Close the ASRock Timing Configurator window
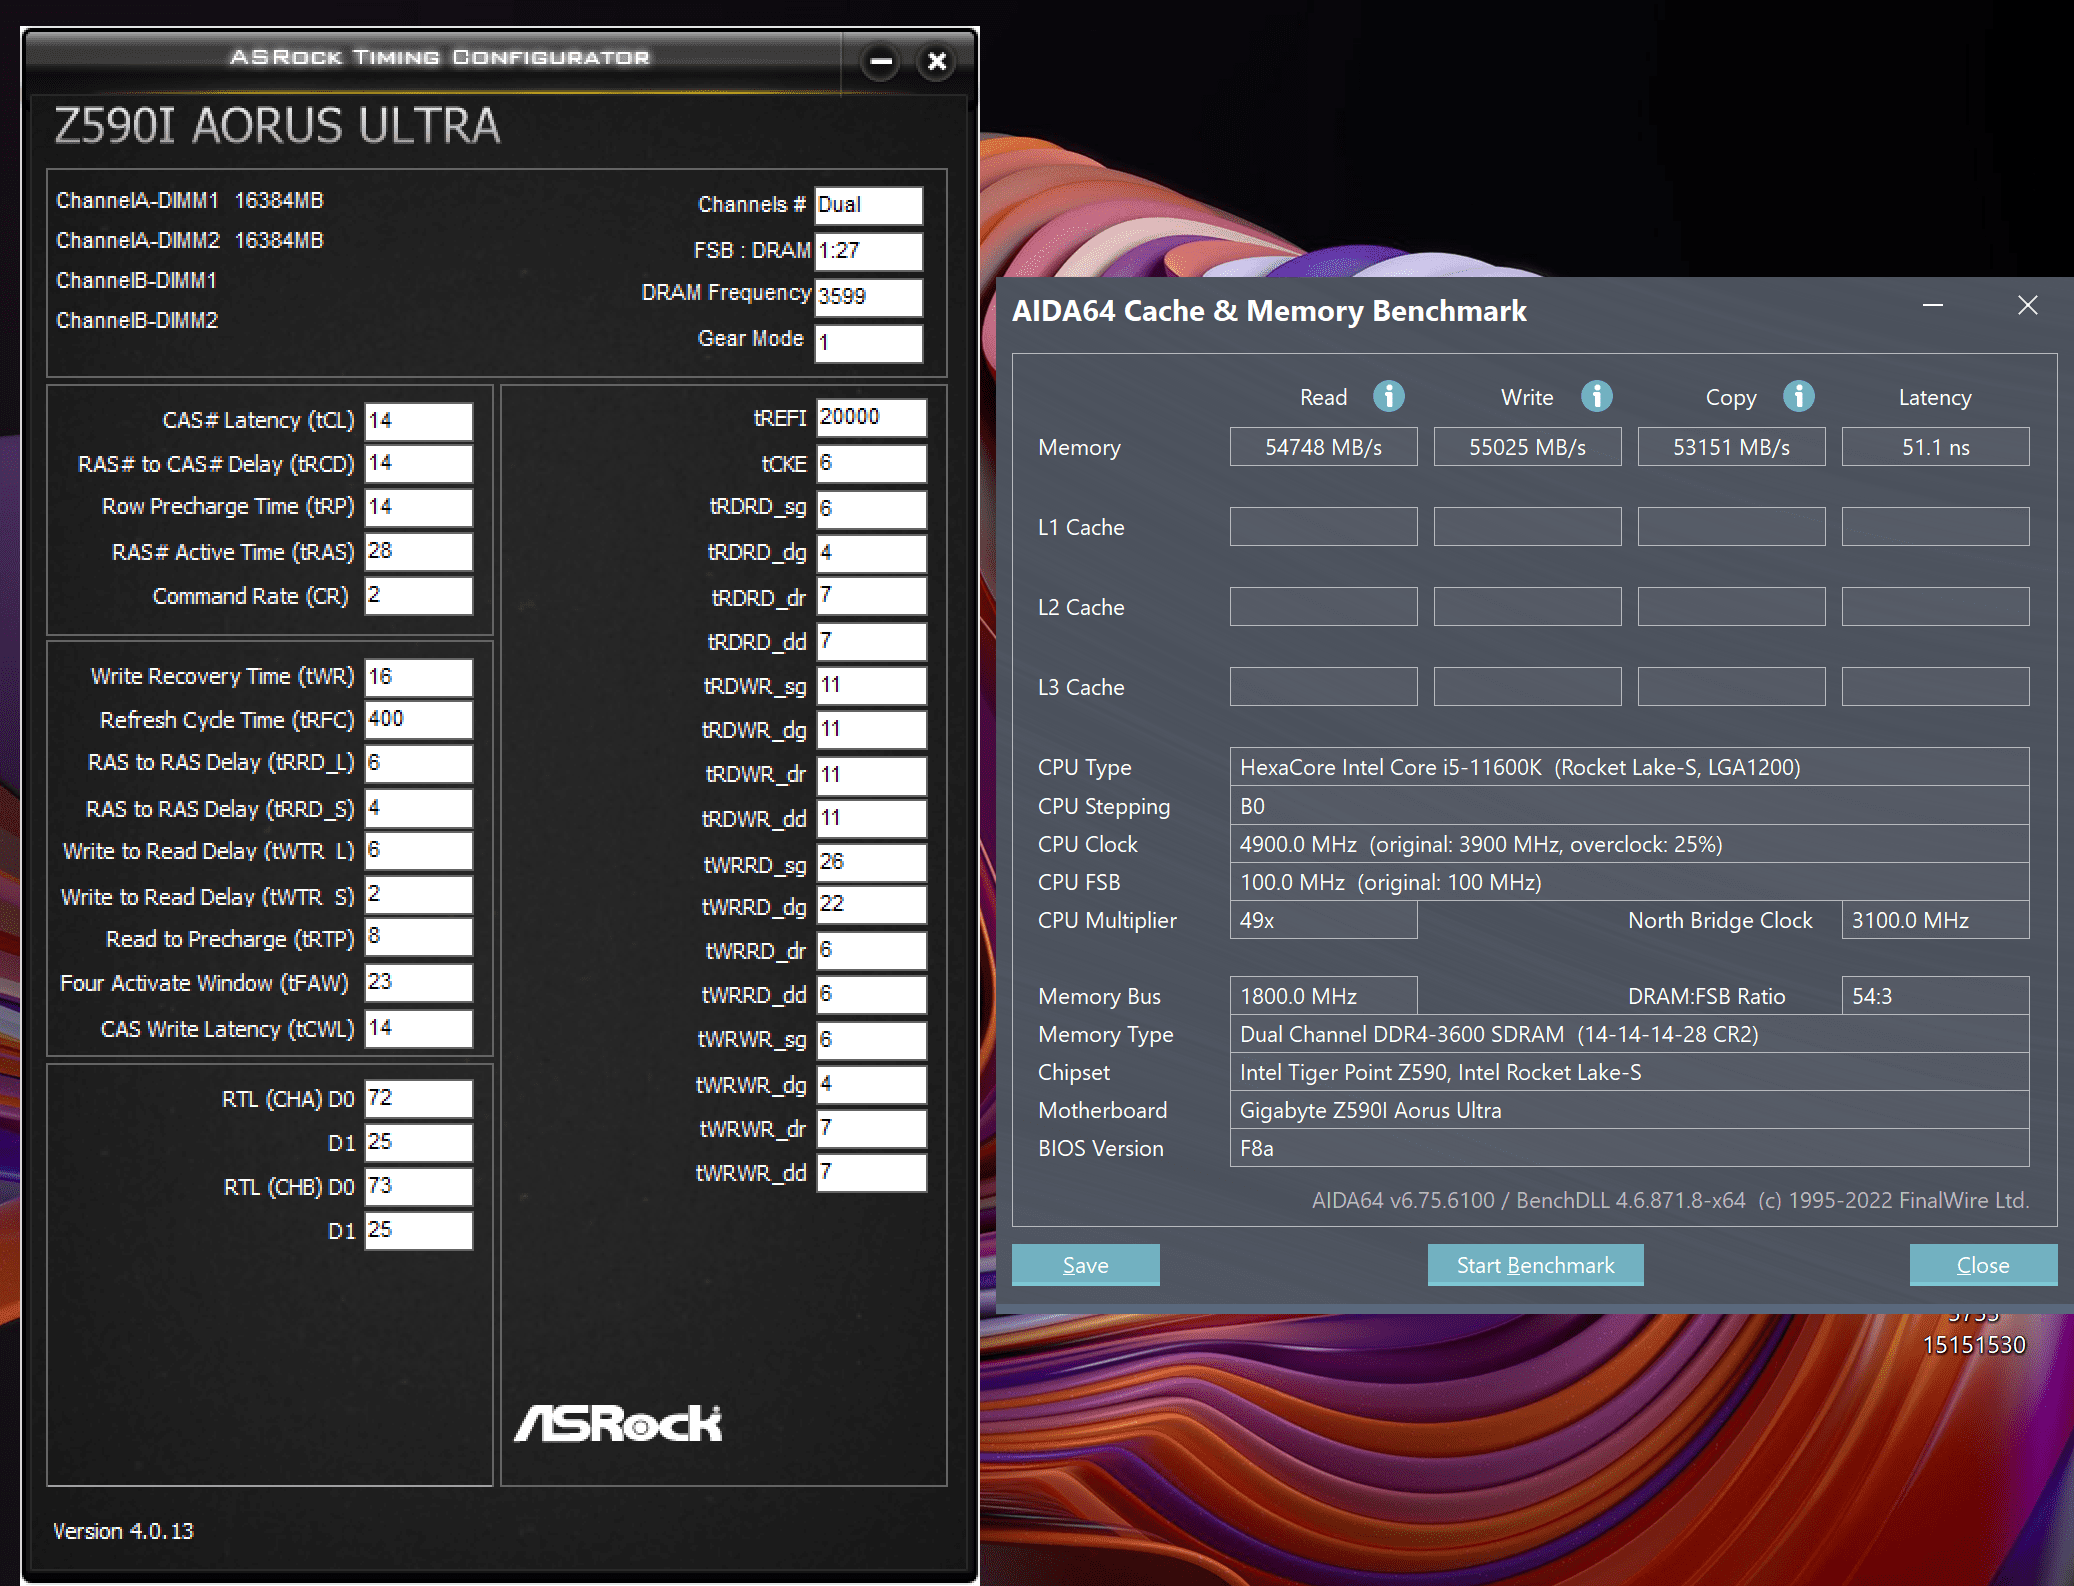2074x1586 pixels. coord(936,61)
